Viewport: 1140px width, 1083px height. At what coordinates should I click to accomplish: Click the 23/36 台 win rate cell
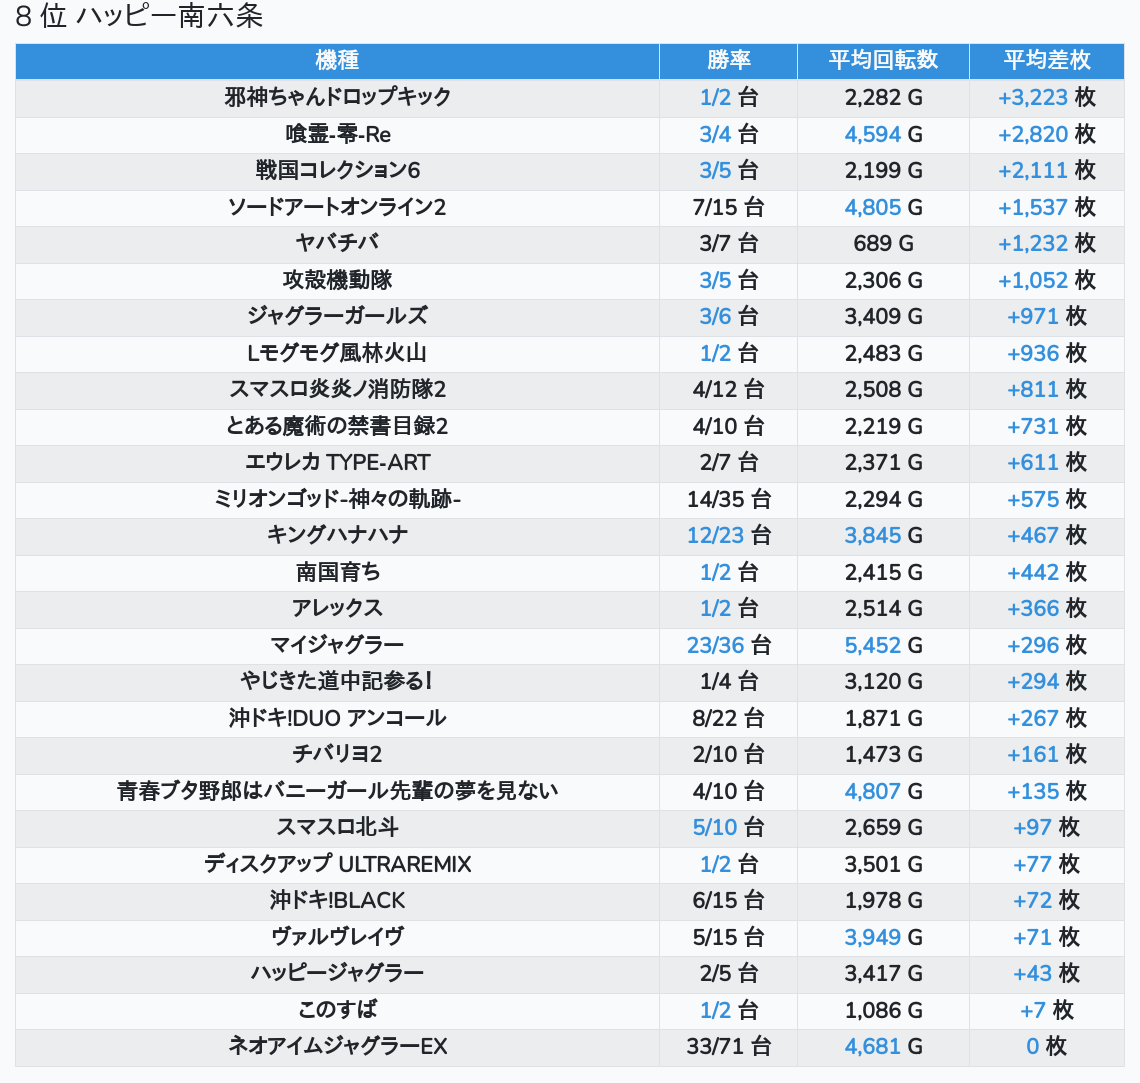(x=728, y=645)
